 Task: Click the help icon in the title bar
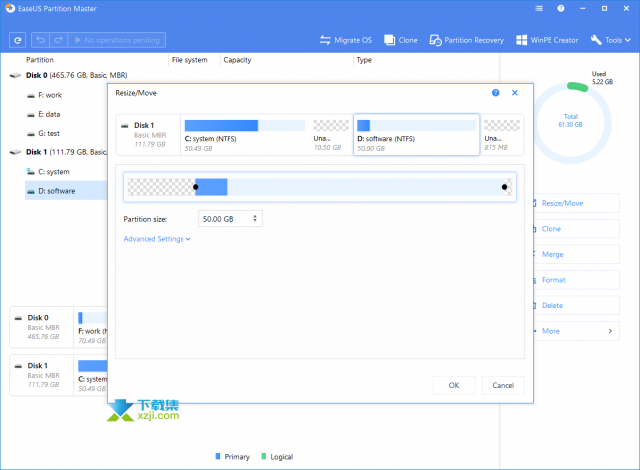(x=561, y=8)
